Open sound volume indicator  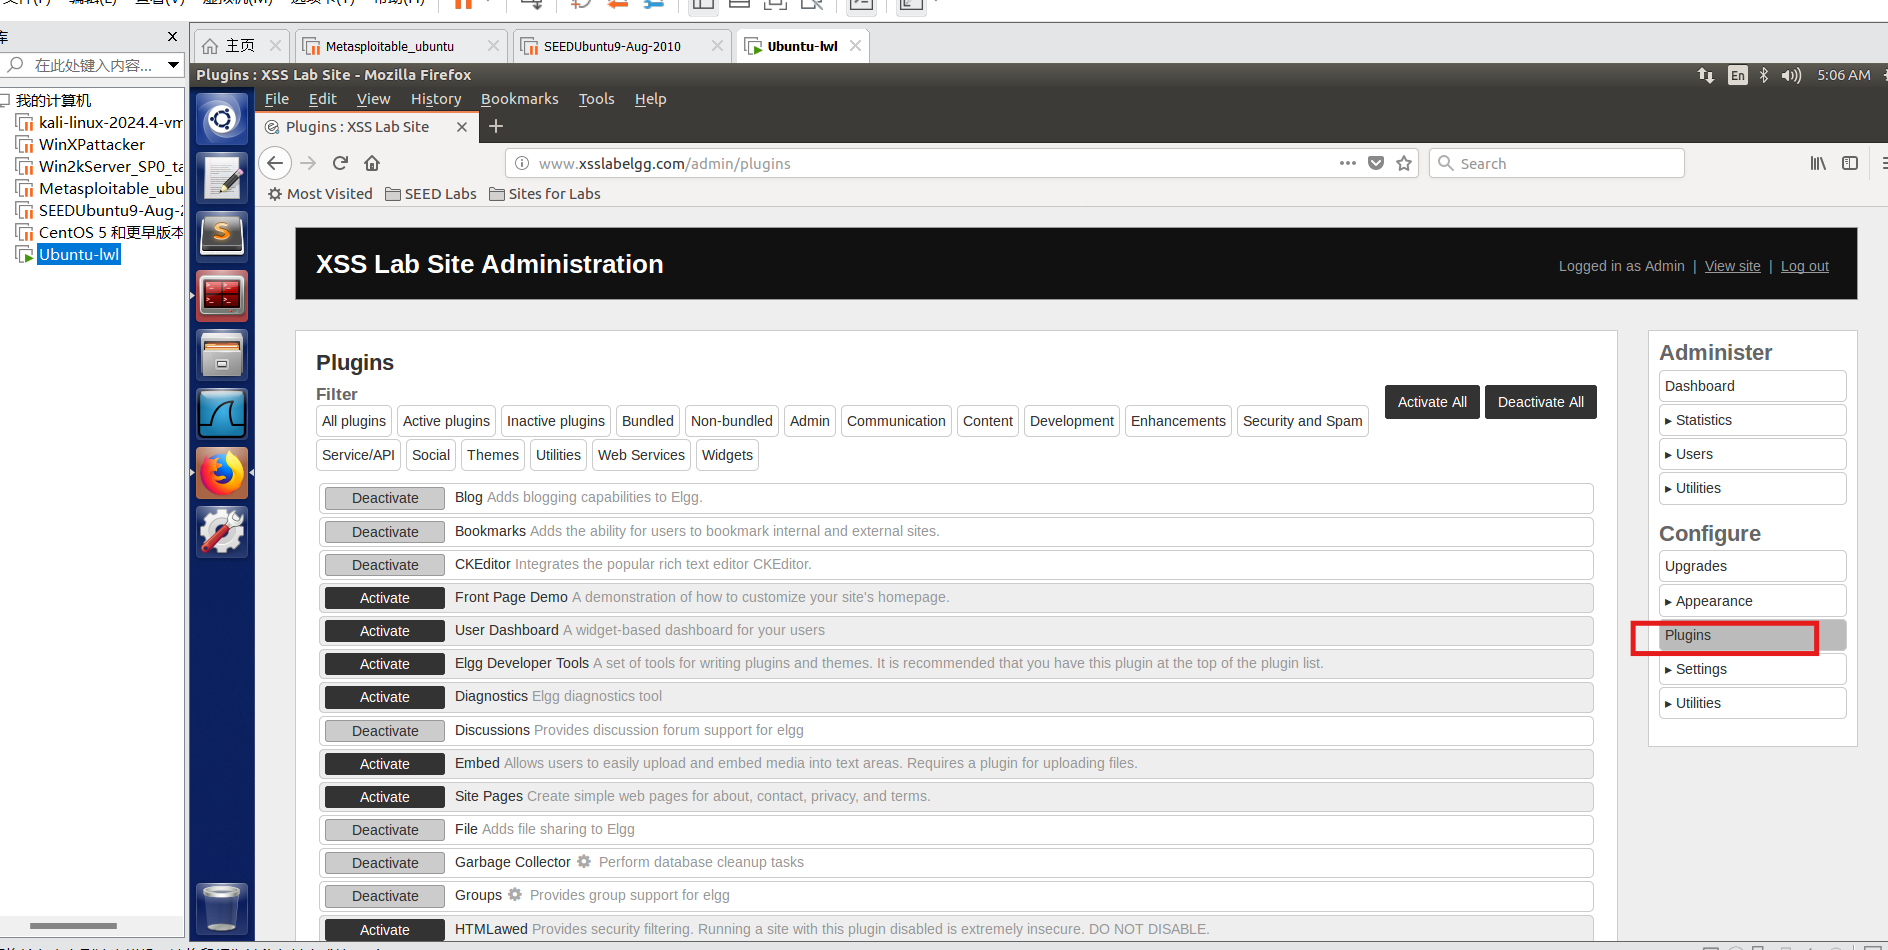tap(1791, 75)
